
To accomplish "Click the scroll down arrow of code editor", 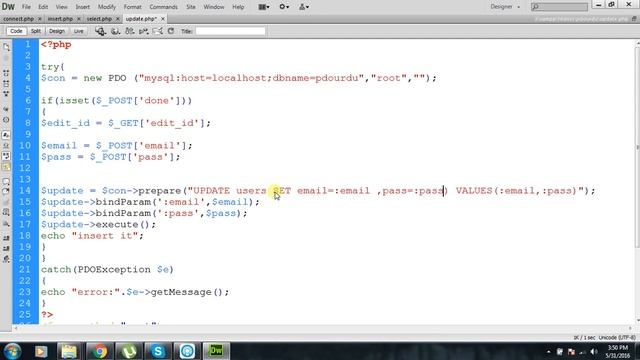I will click(637, 321).
